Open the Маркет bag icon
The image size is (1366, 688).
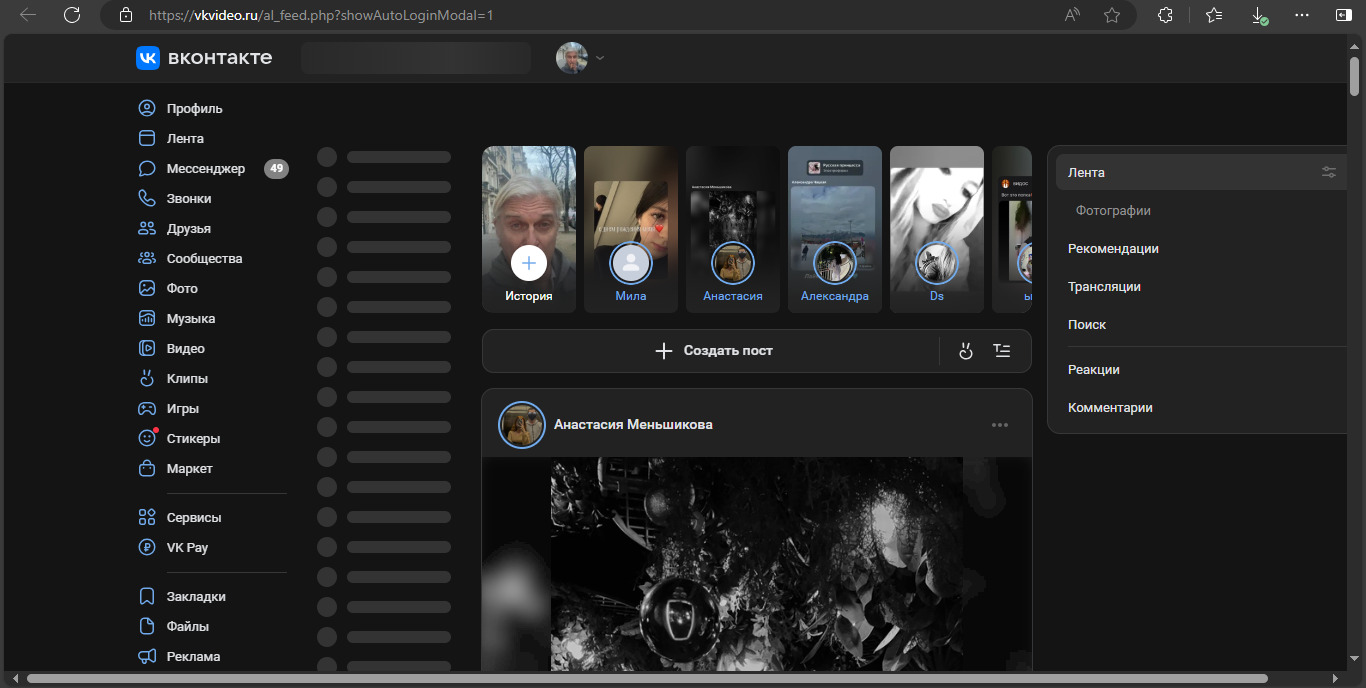coord(147,468)
